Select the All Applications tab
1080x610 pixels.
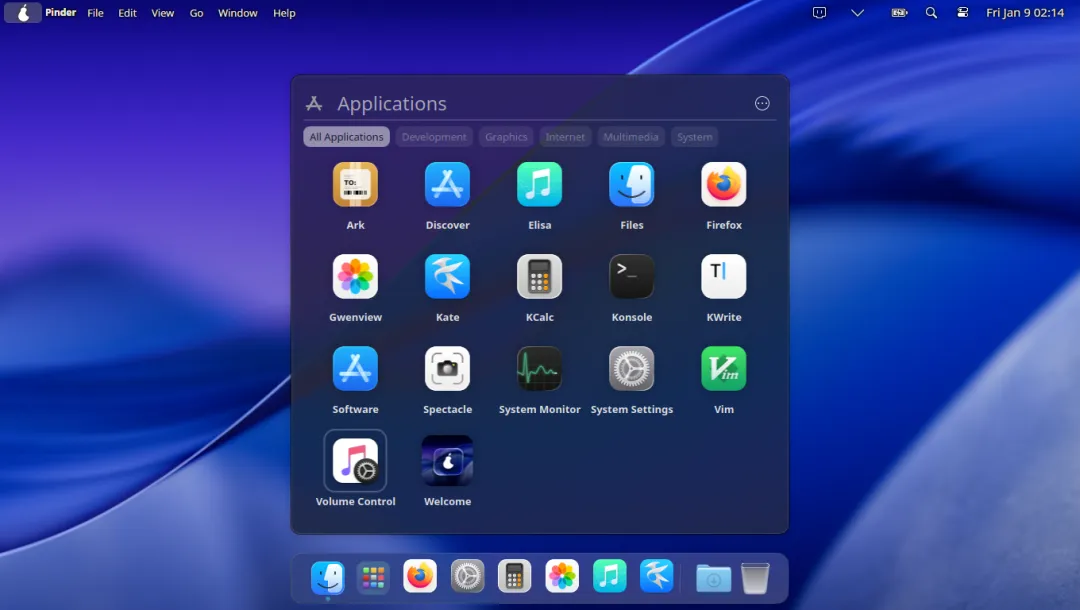tap(346, 137)
